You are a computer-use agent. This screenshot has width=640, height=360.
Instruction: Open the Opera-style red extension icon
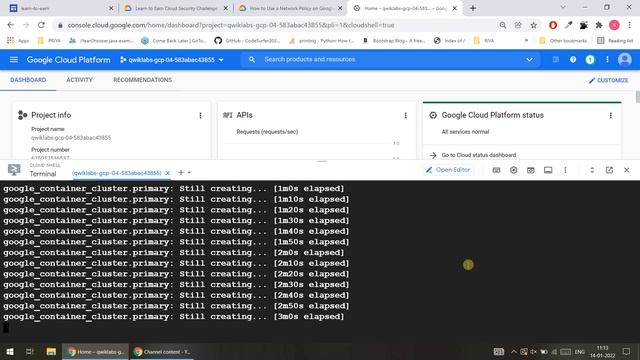pos(553,25)
